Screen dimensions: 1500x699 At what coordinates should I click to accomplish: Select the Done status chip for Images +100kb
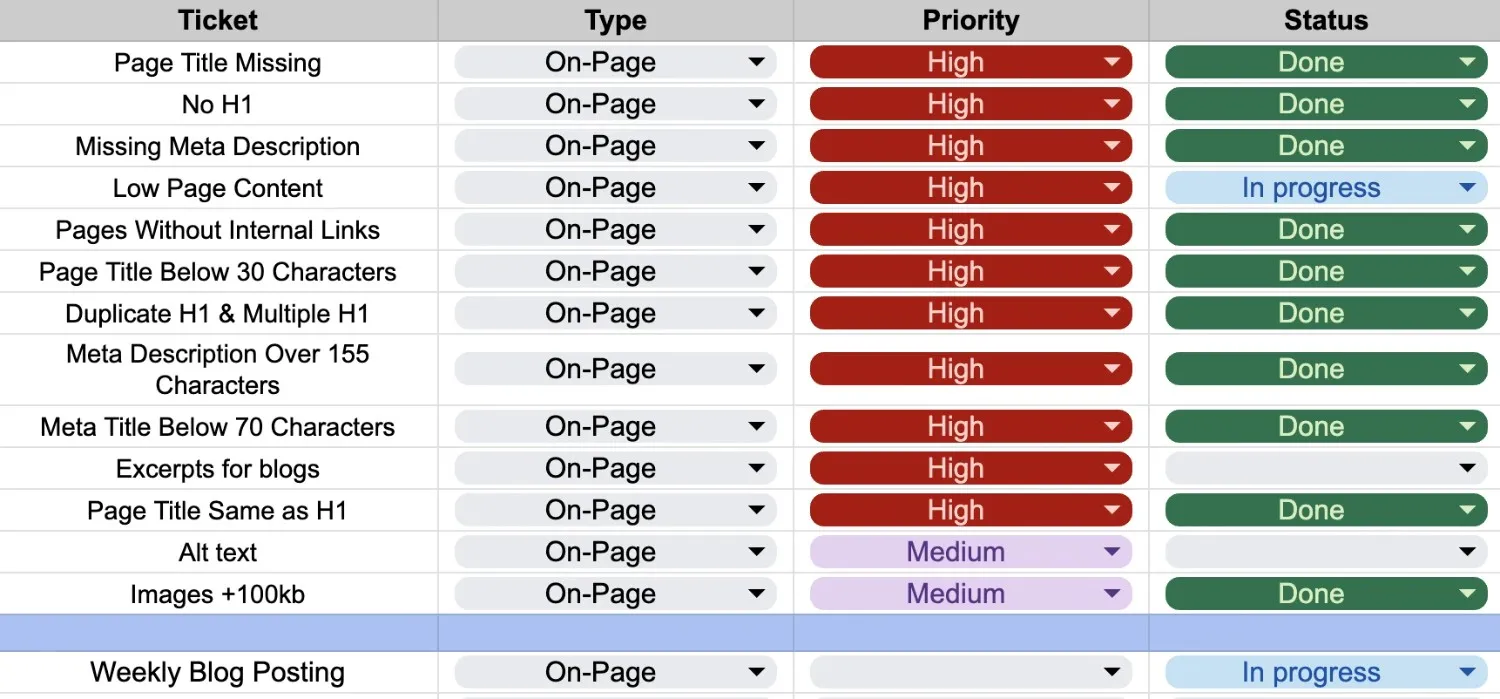click(1324, 593)
